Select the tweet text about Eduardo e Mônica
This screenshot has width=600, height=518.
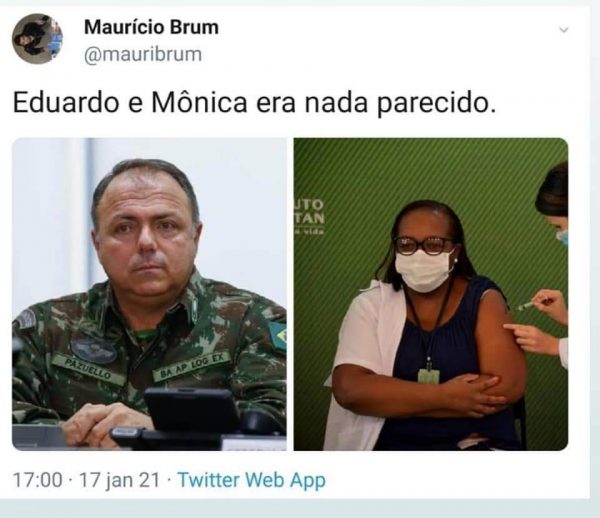[x=254, y=103]
